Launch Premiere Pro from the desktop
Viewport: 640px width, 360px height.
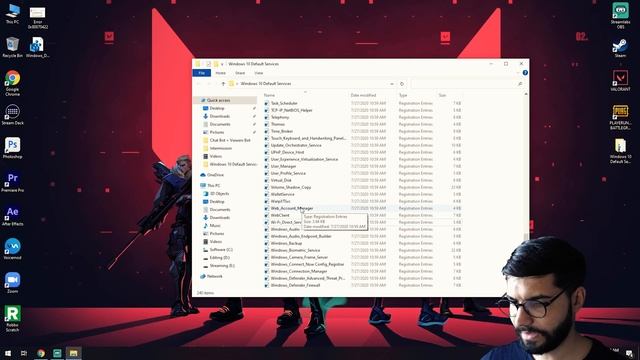(x=12, y=182)
